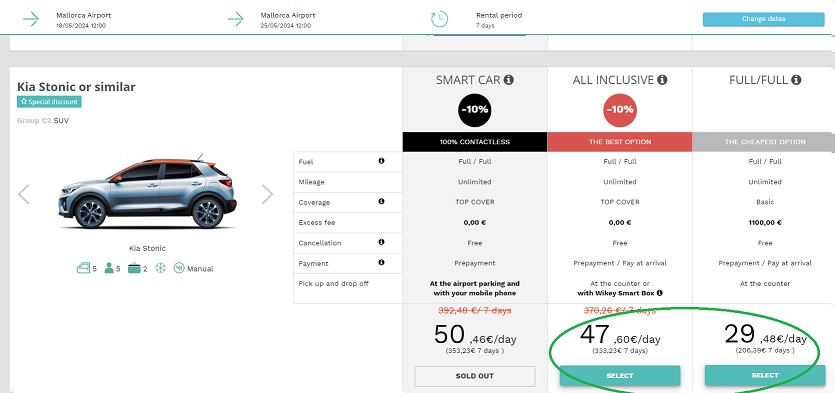Image resolution: width=835 pixels, height=393 pixels.
Task: Select the ALL INCLUSIVE rate
Action: click(620, 375)
